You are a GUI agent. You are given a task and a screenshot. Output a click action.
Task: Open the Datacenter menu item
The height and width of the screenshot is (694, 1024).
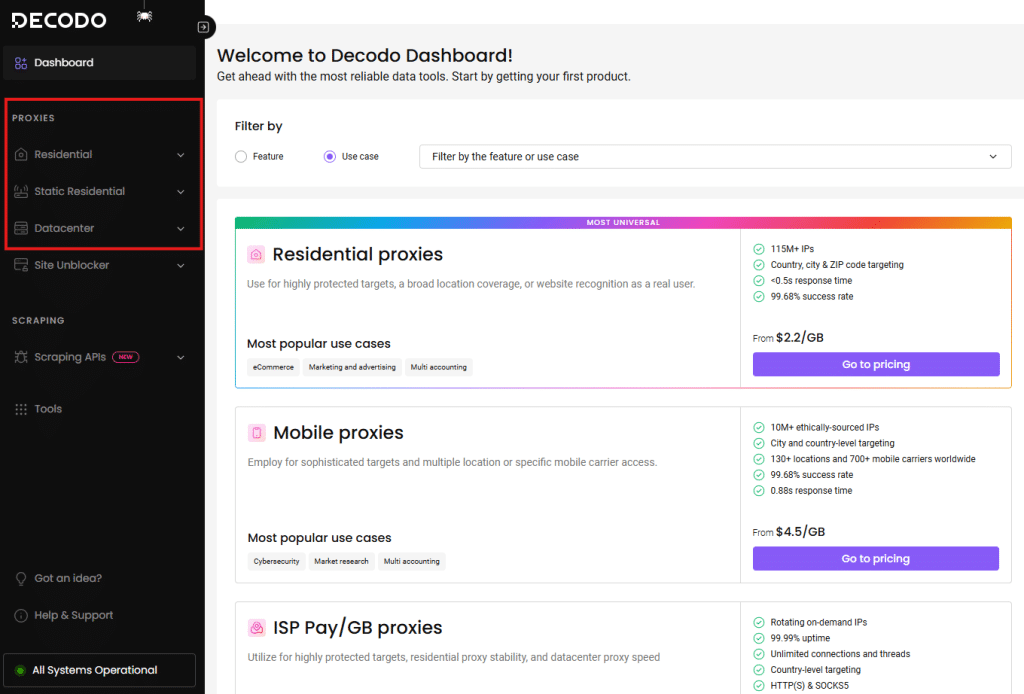click(99, 229)
